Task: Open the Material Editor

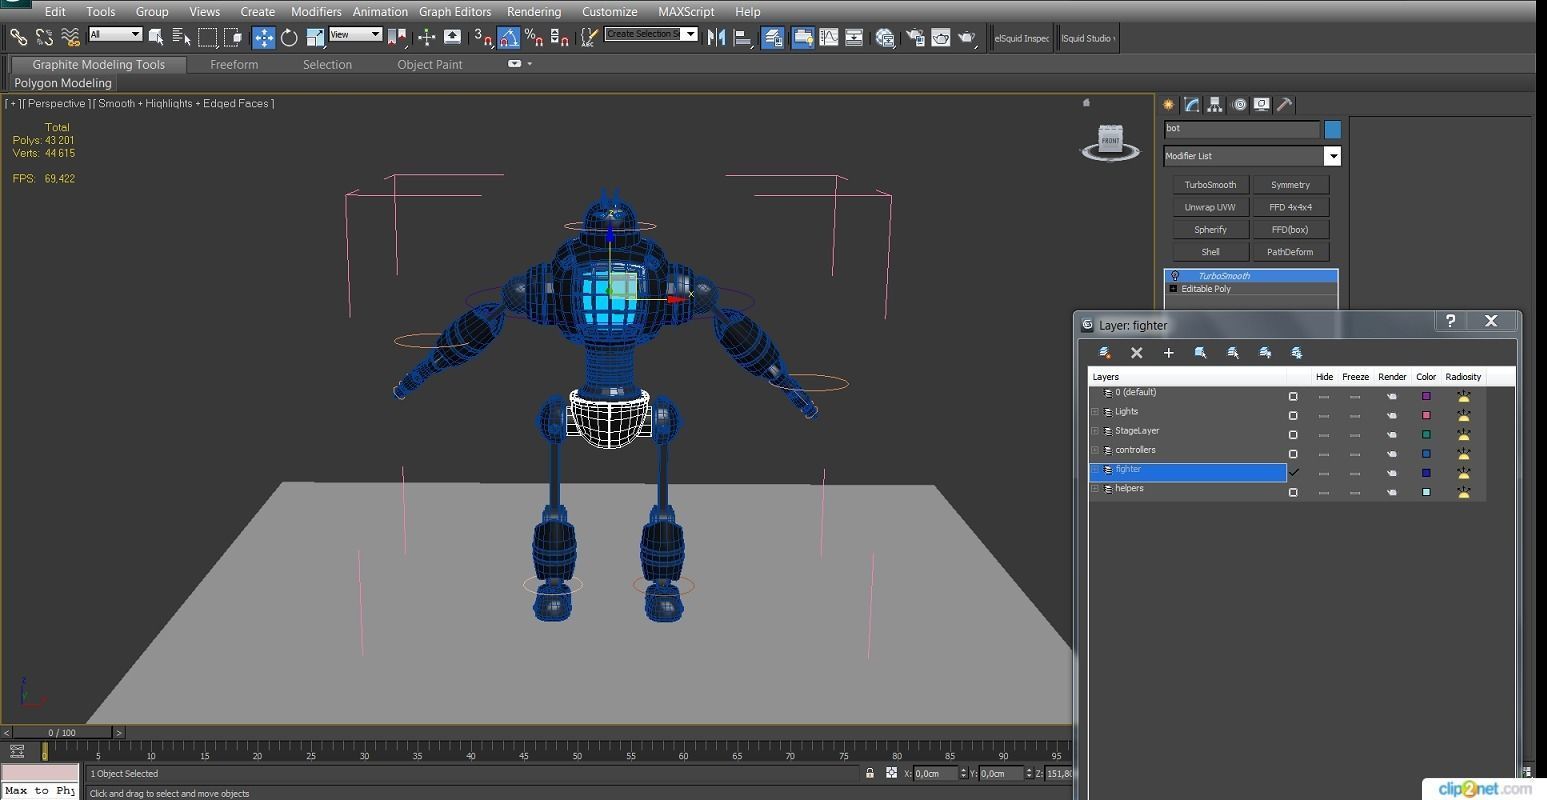Action: click(x=885, y=37)
